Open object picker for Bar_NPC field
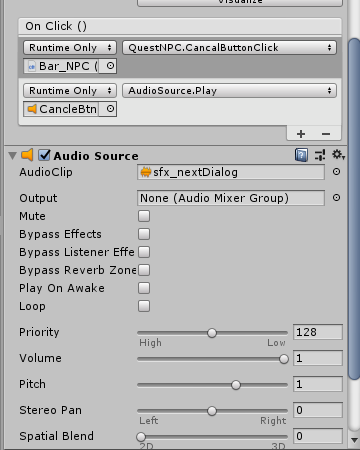The height and width of the screenshot is (450, 360). pos(110,66)
